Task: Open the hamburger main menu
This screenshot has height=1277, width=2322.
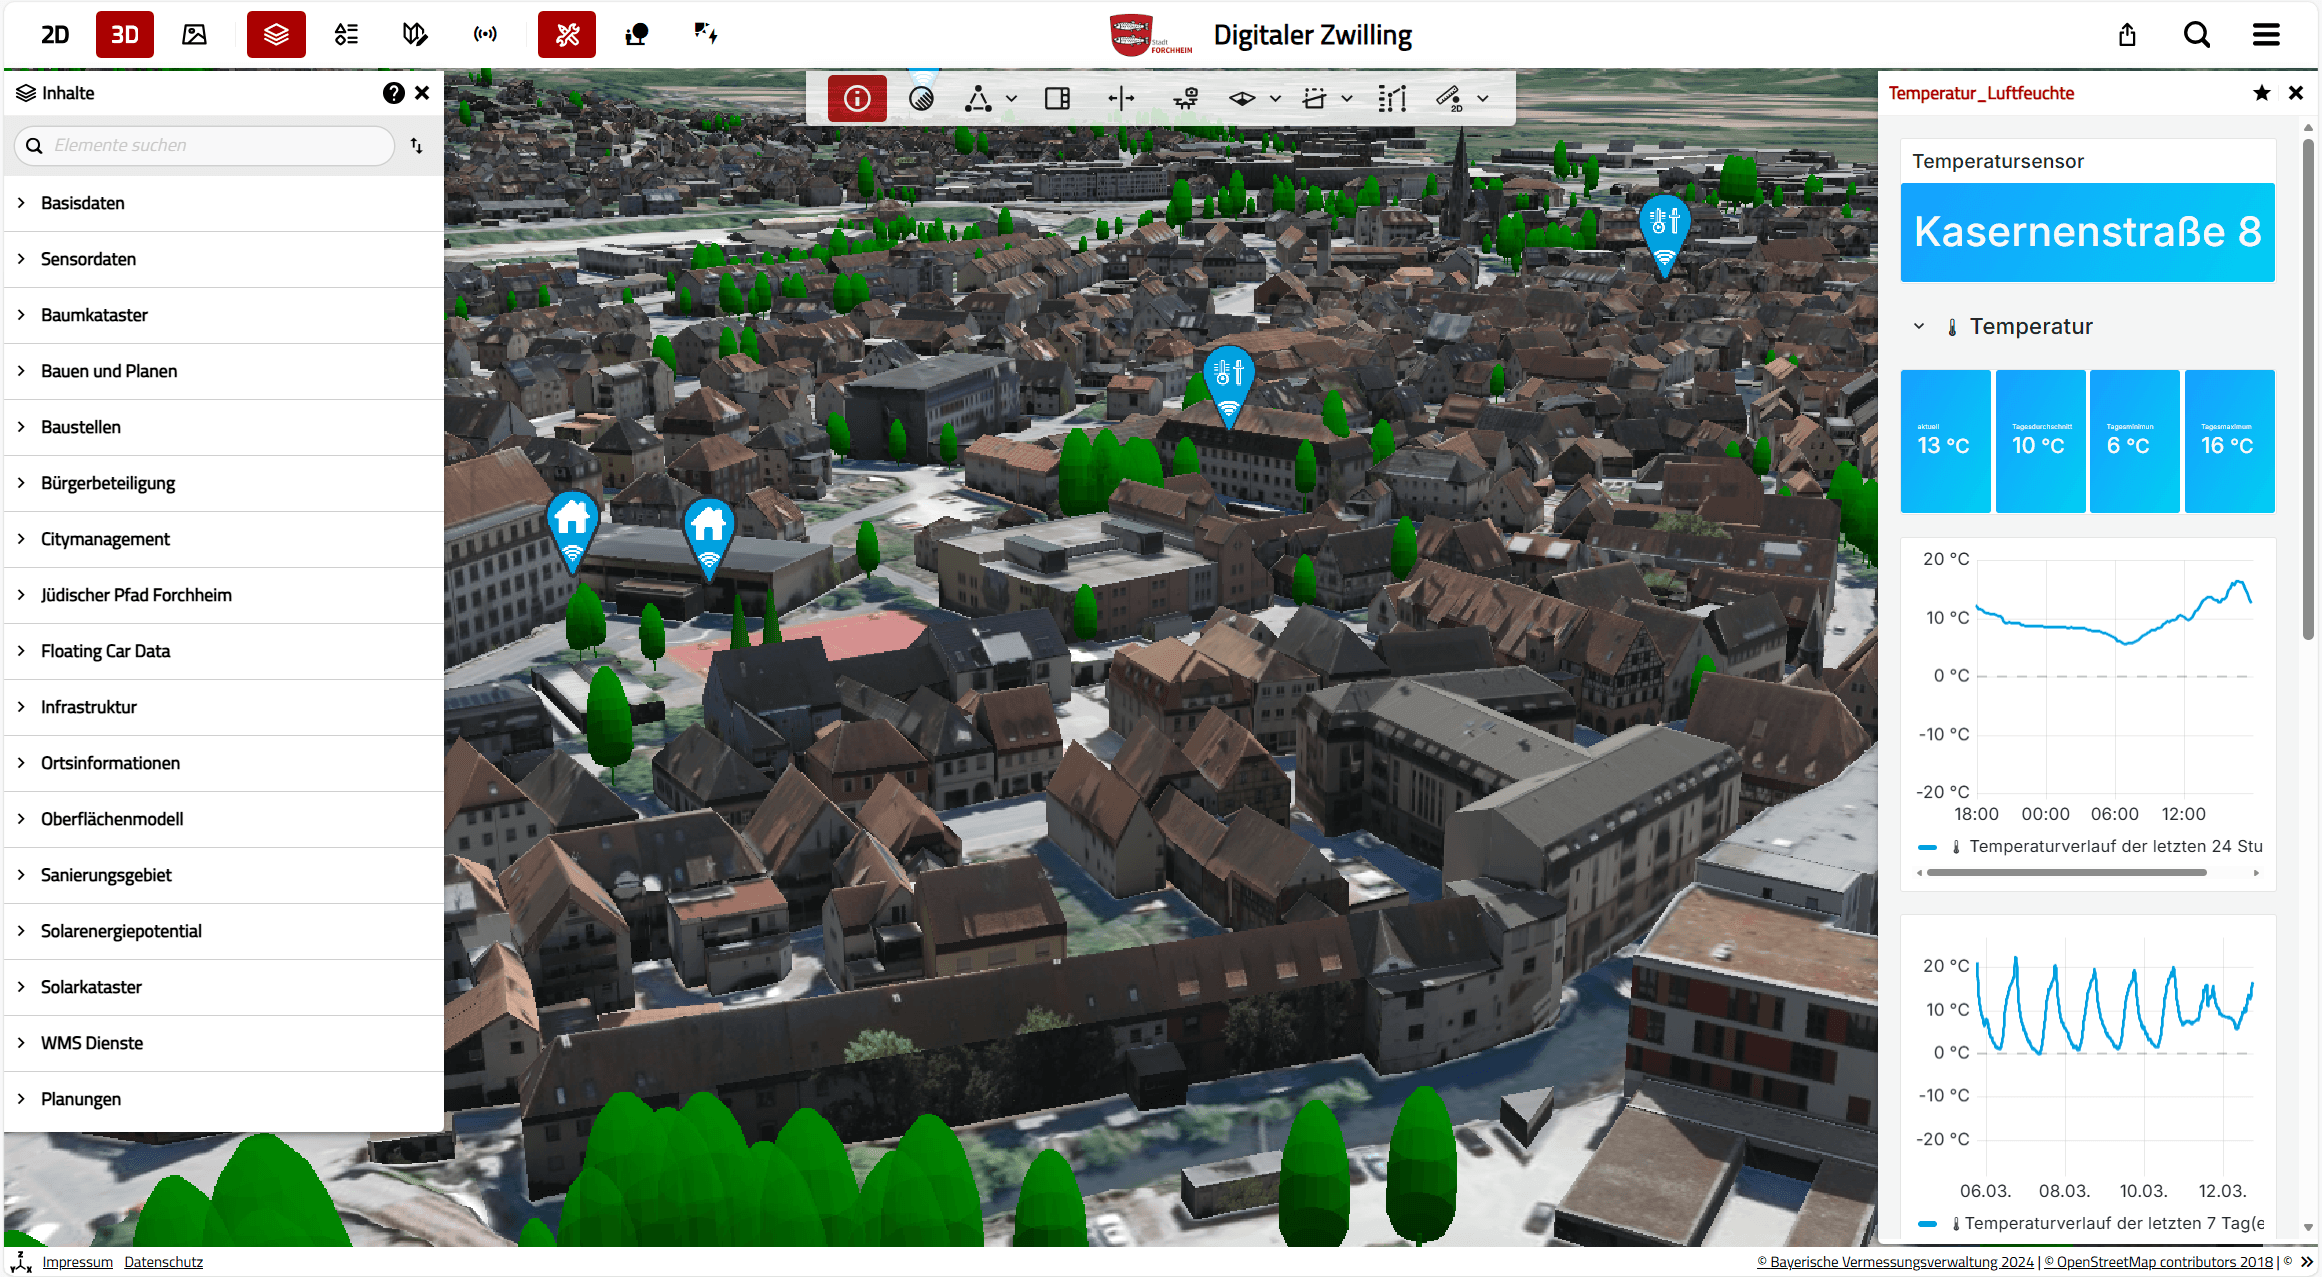Action: tap(2266, 35)
